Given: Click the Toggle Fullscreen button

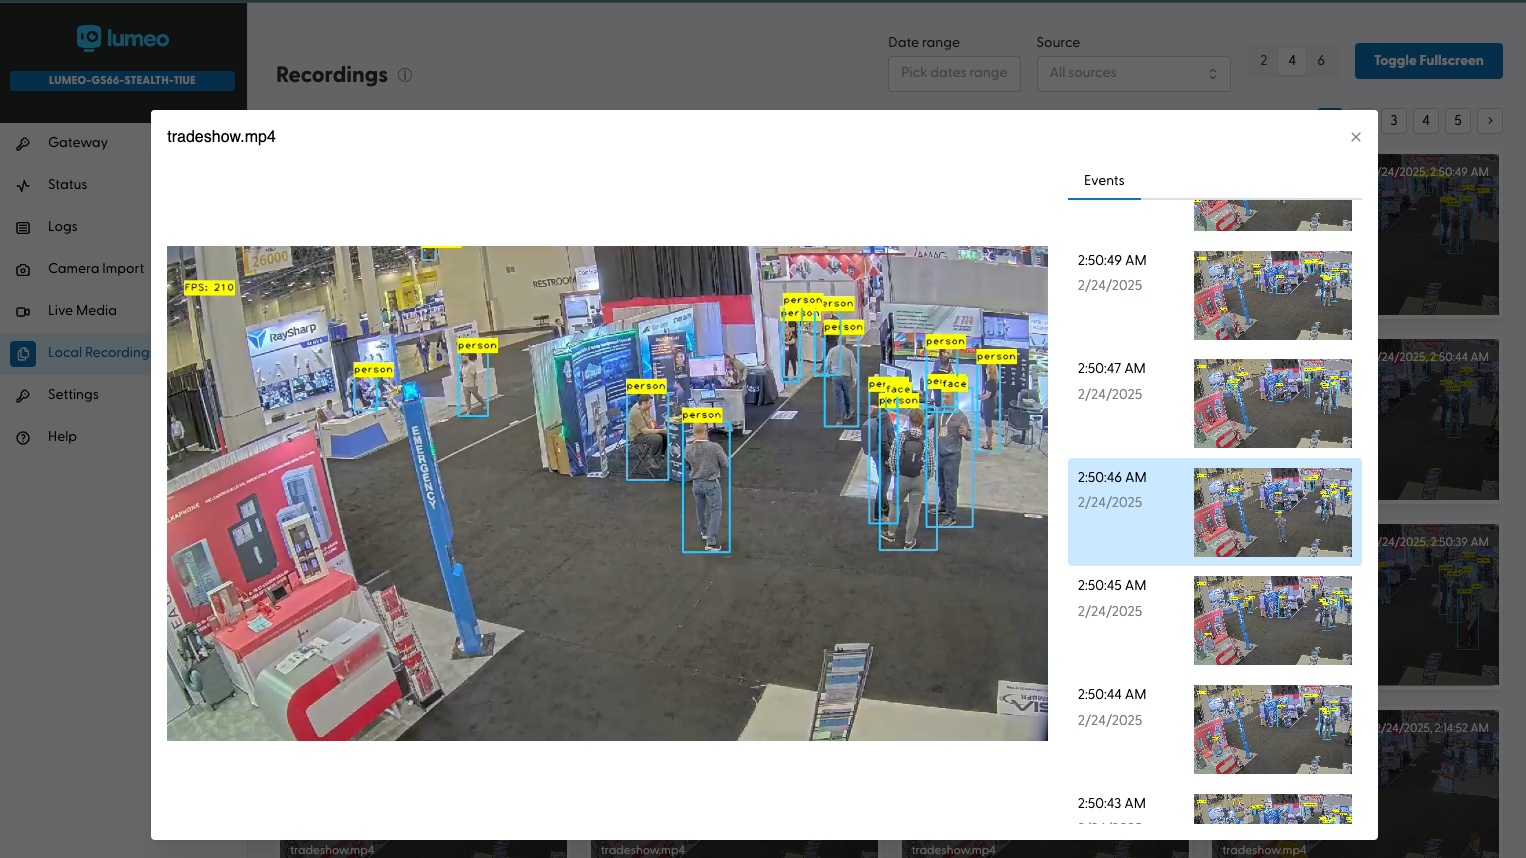Looking at the screenshot, I should (1428, 61).
